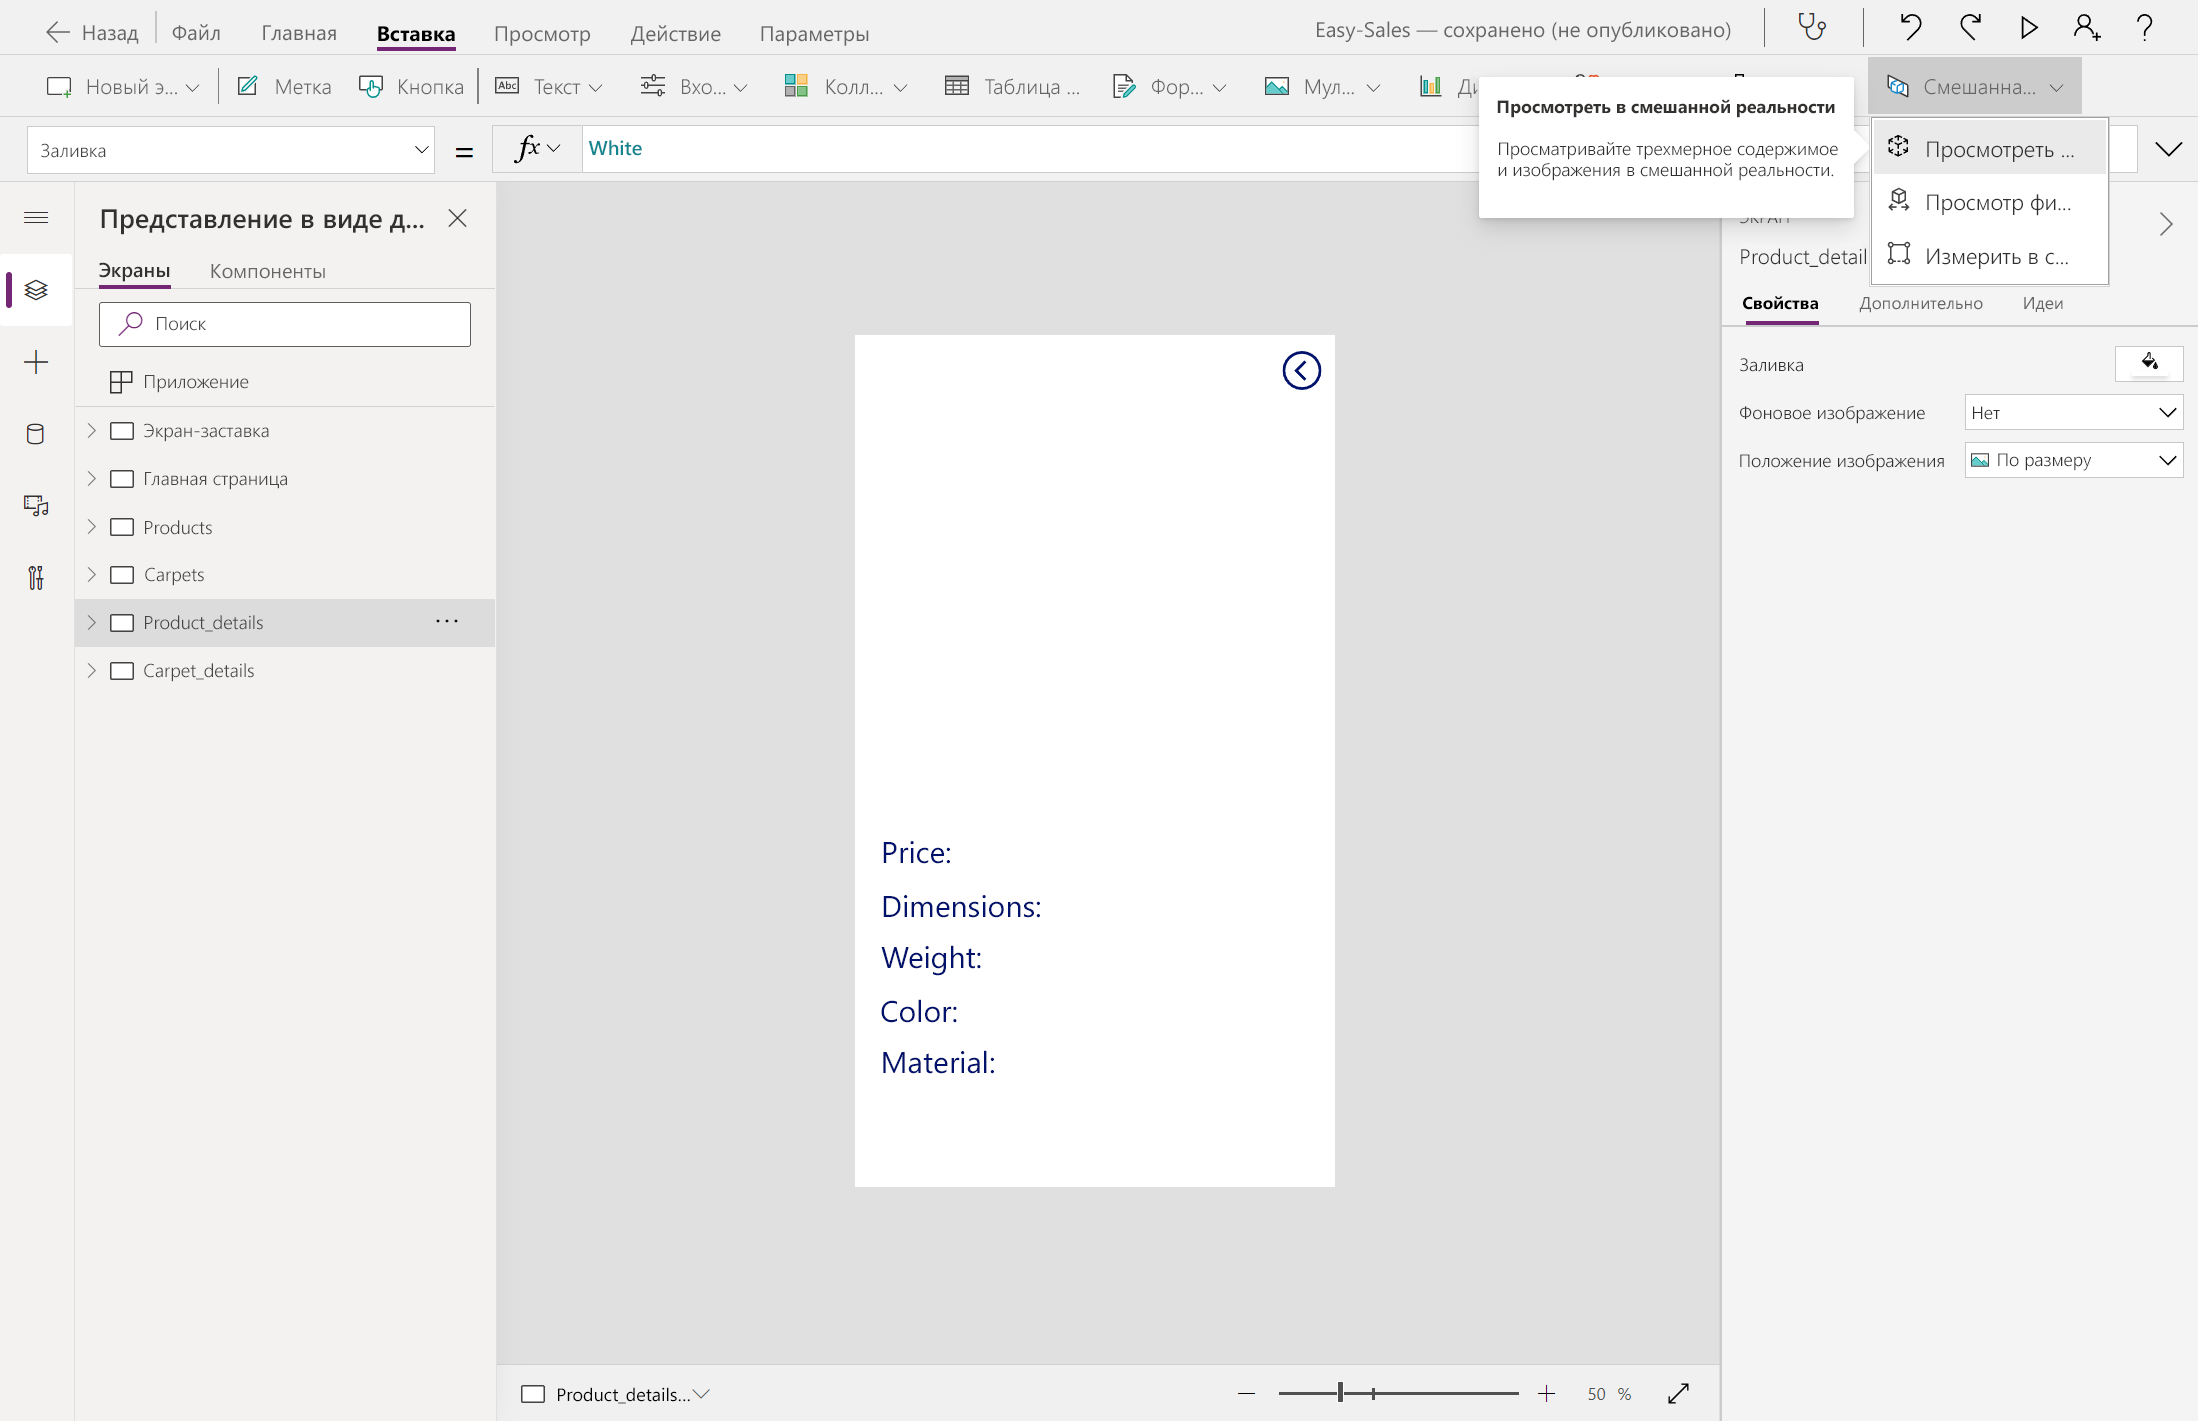Open the App checker stethoscope icon
The width and height of the screenshot is (2198, 1421).
coord(1812,27)
